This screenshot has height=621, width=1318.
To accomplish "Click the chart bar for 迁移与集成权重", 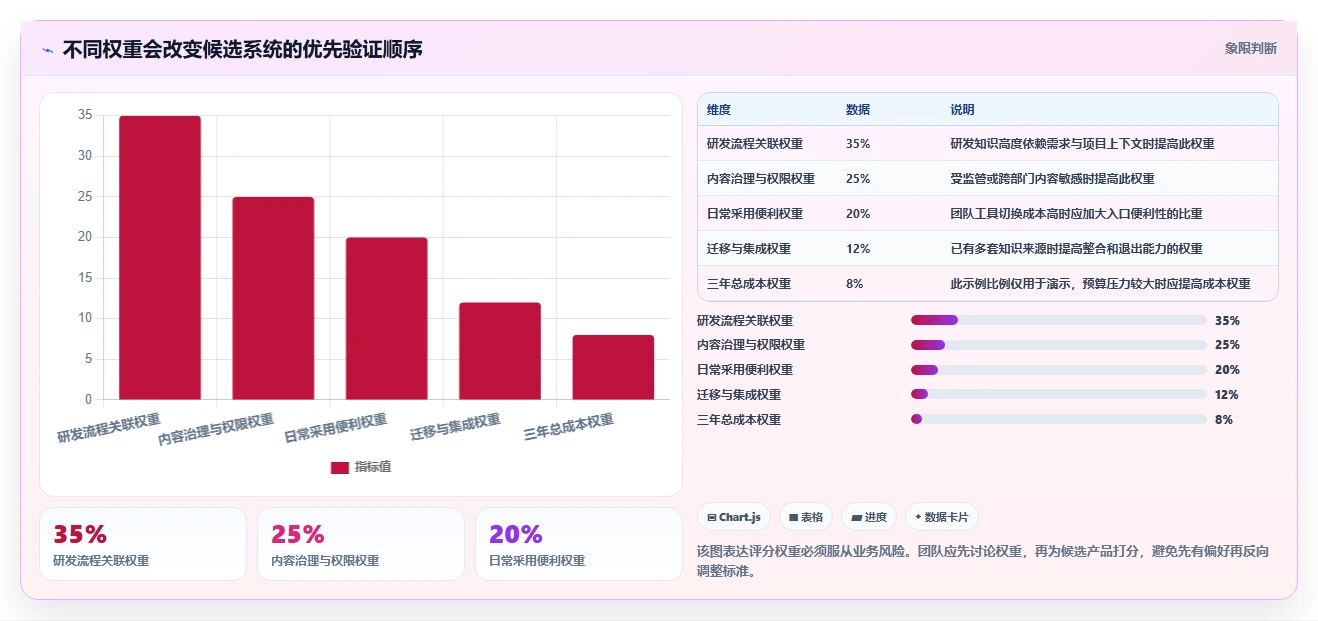I will pos(500,351).
